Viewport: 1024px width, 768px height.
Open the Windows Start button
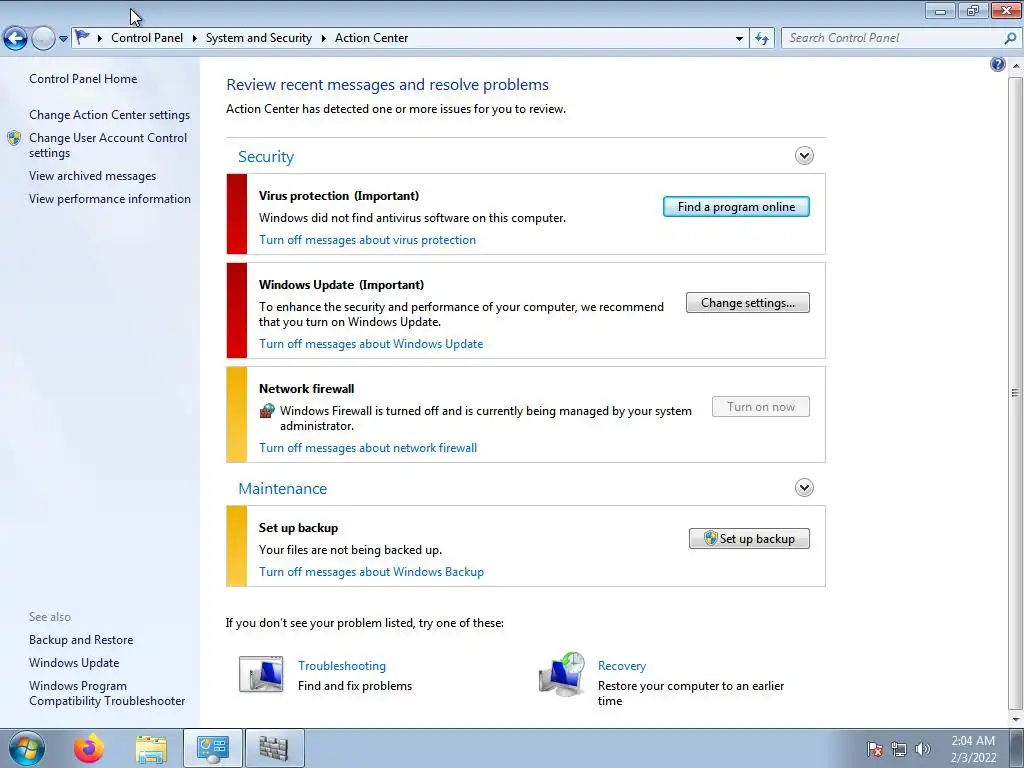pos(27,748)
